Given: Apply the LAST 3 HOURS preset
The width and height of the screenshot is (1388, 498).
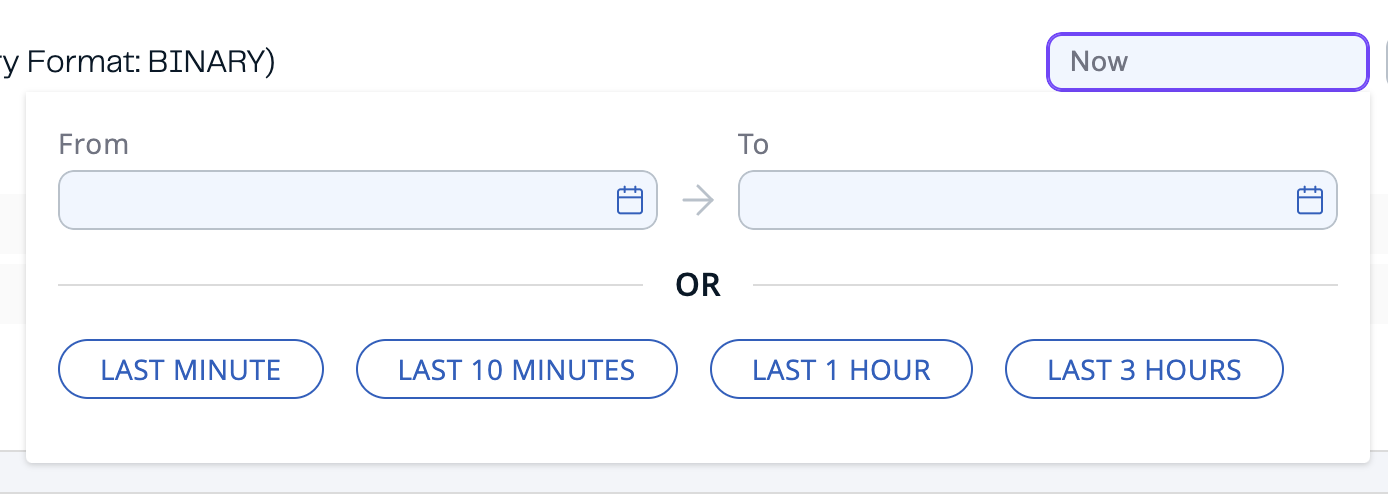Looking at the screenshot, I should [1144, 370].
